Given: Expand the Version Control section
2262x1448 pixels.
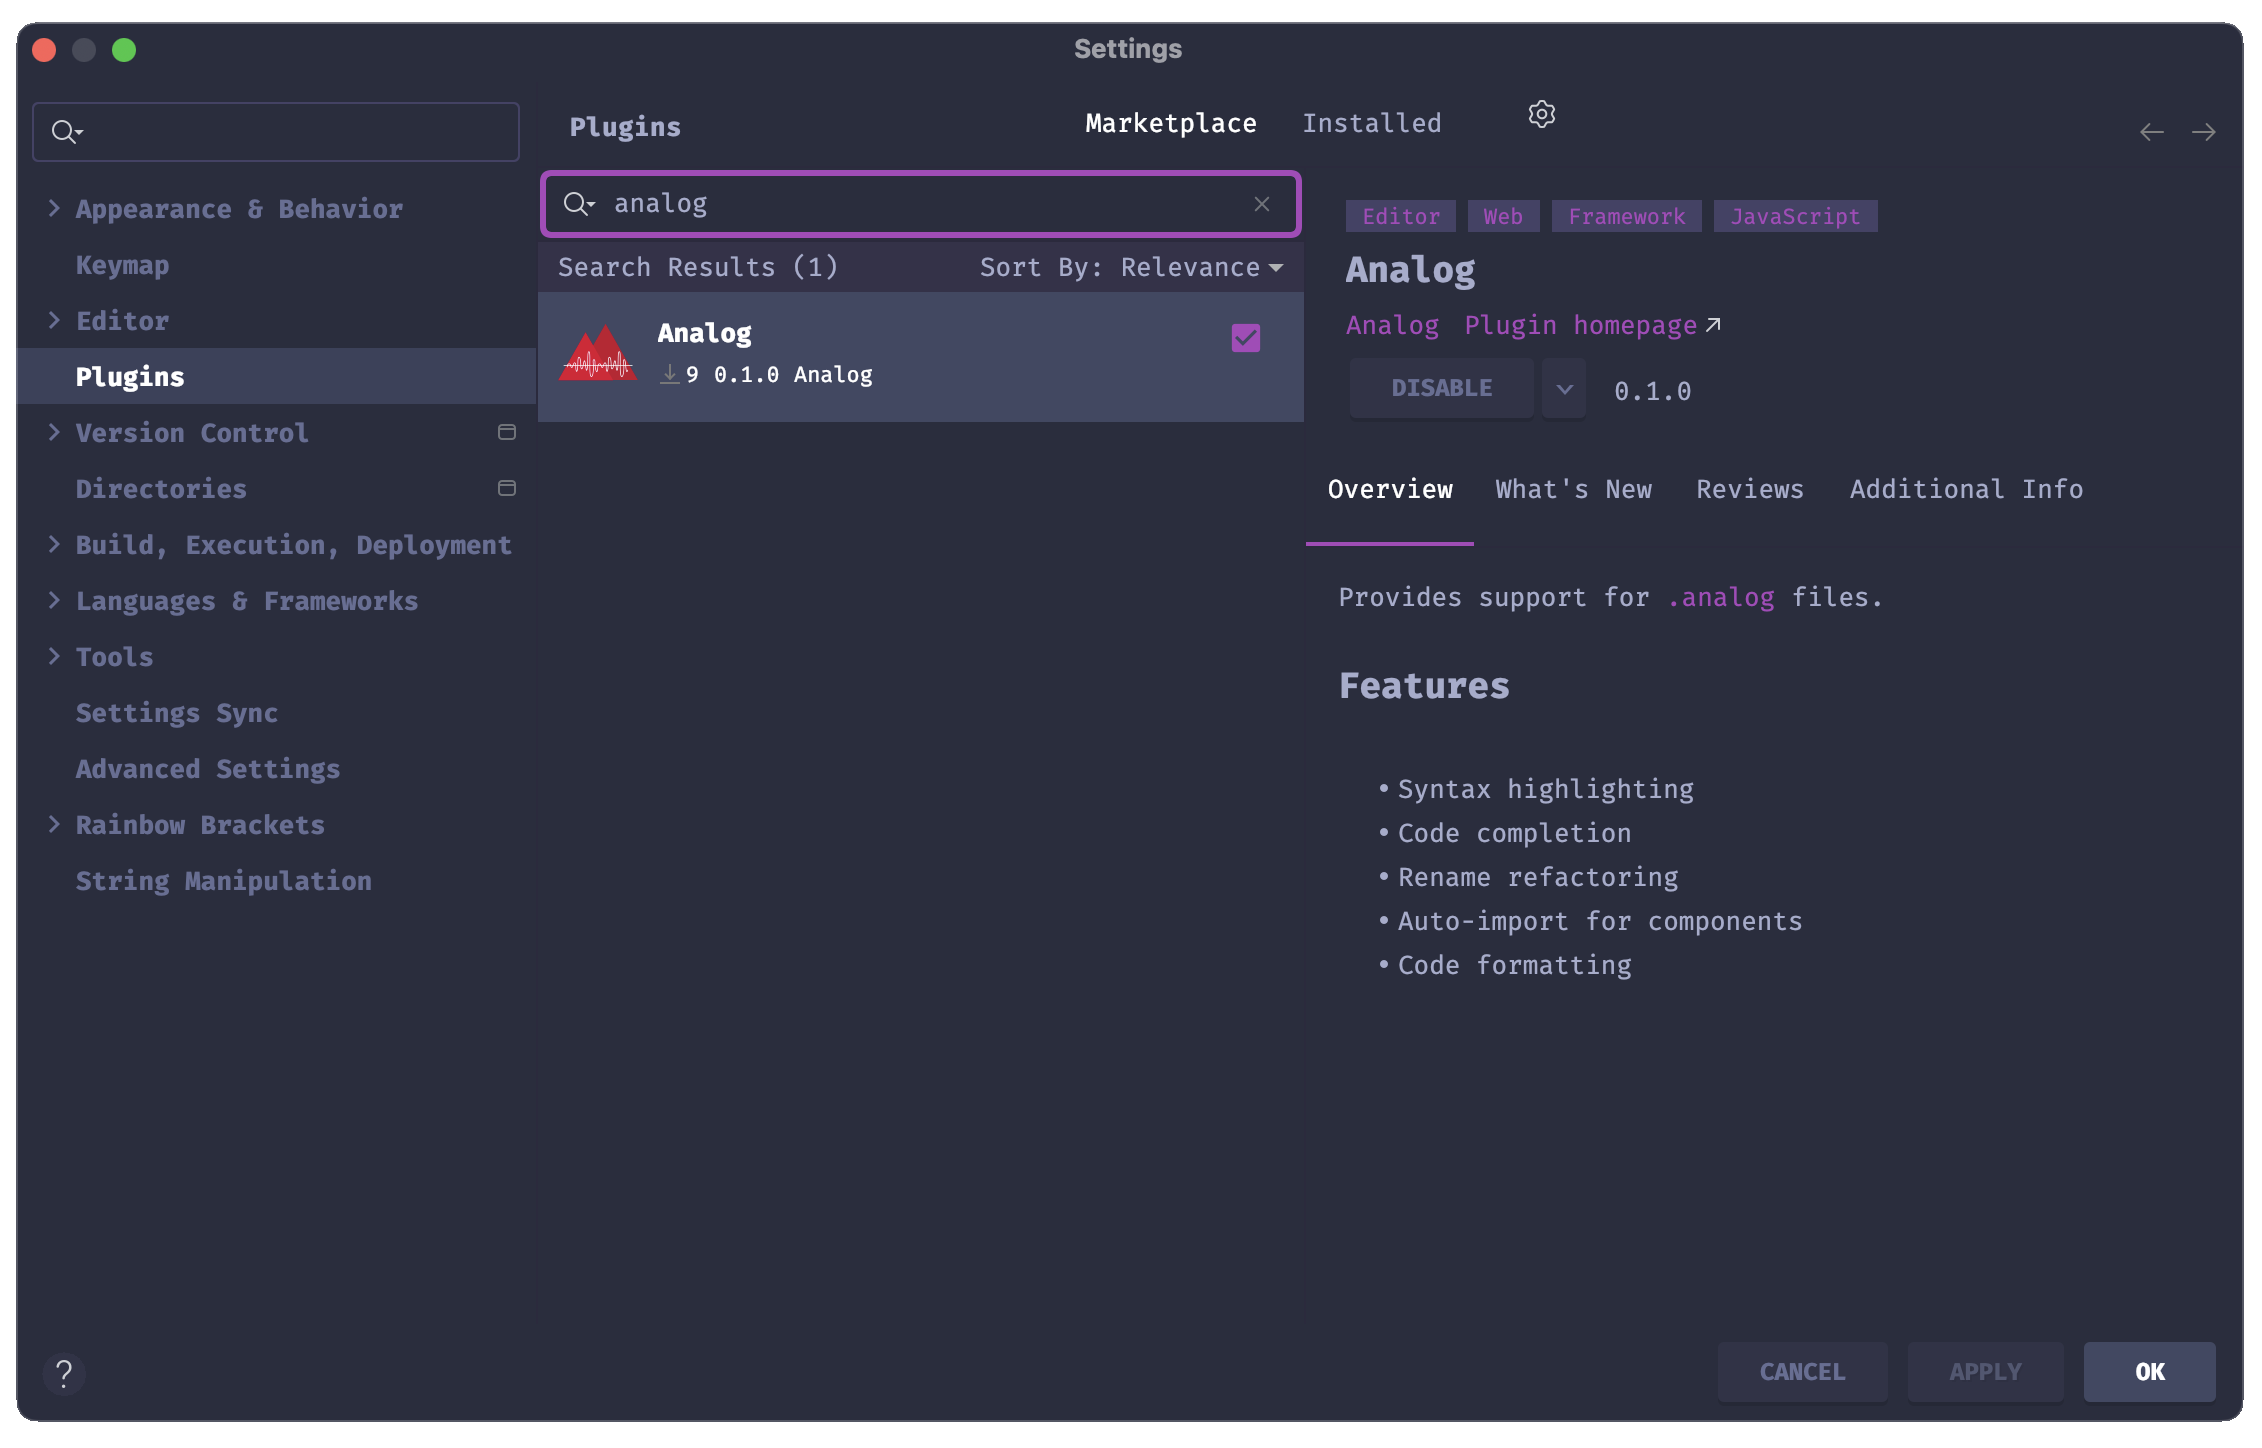Looking at the screenshot, I should [58, 432].
